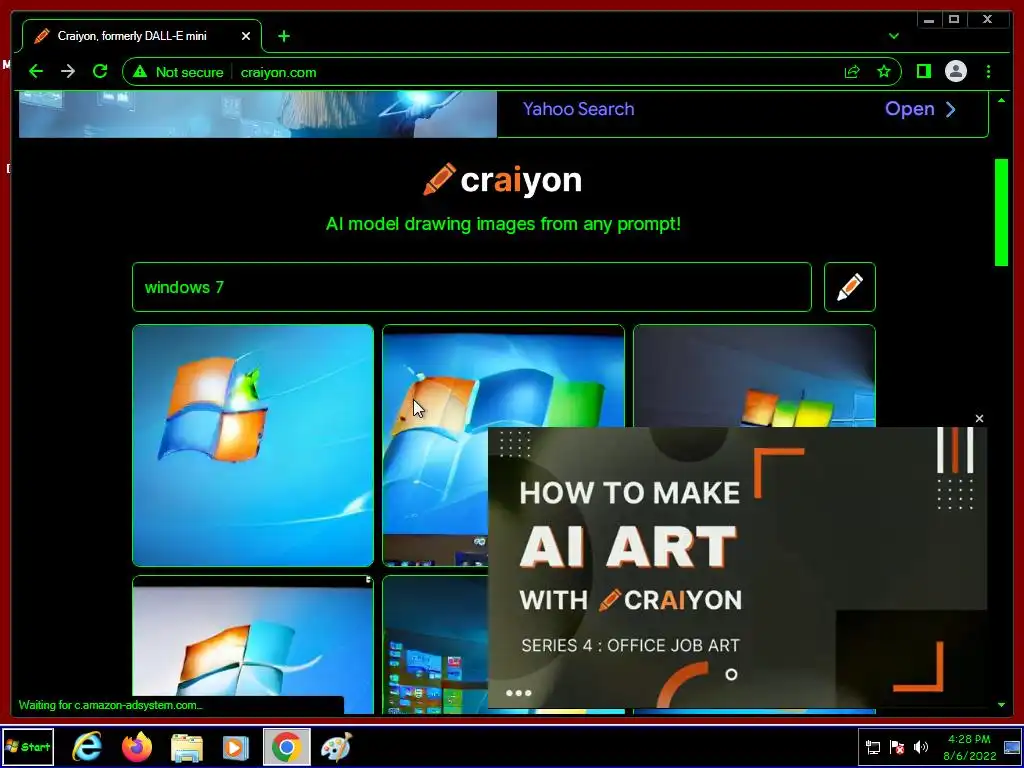Viewport: 1024px width, 768px height.
Task: Open the fourth generated image in second row
Action: point(253,645)
